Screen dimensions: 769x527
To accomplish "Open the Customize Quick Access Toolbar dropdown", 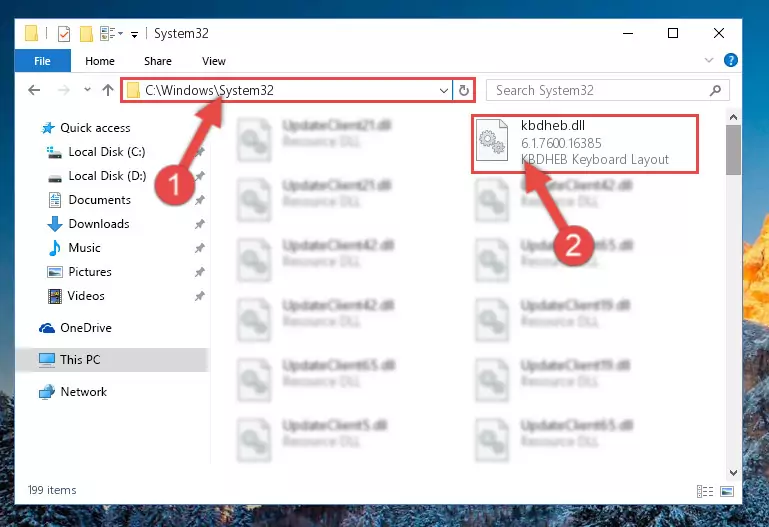I will [134, 34].
